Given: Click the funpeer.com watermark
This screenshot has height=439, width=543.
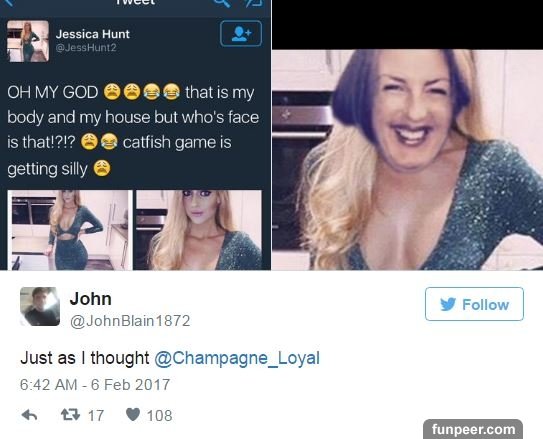Looking at the screenshot, I should click(473, 429).
